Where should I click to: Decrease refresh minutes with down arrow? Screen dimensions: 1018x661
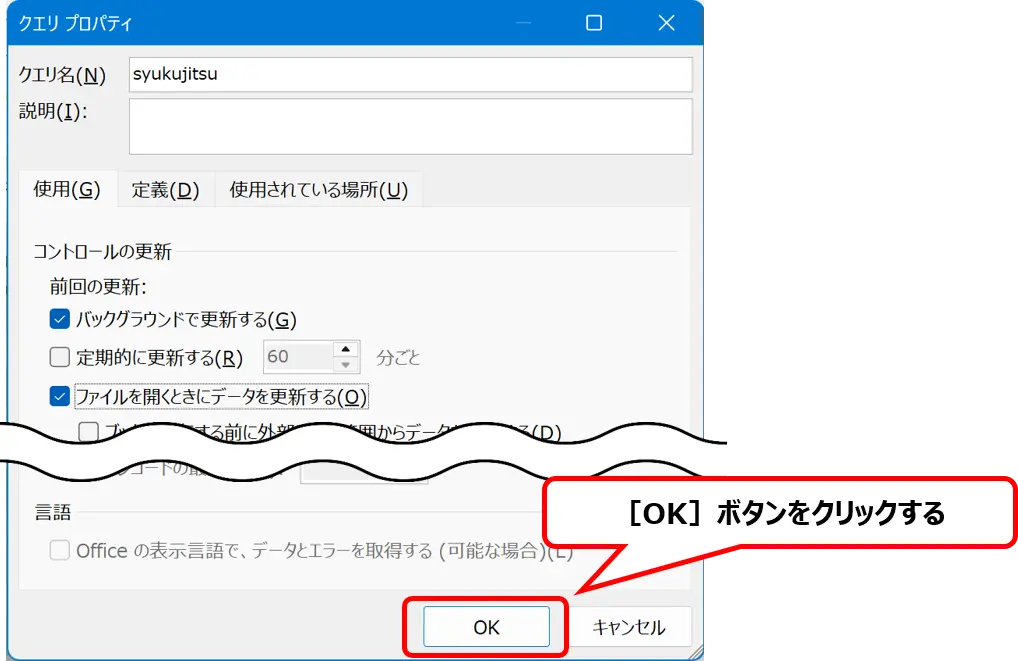tap(346, 364)
